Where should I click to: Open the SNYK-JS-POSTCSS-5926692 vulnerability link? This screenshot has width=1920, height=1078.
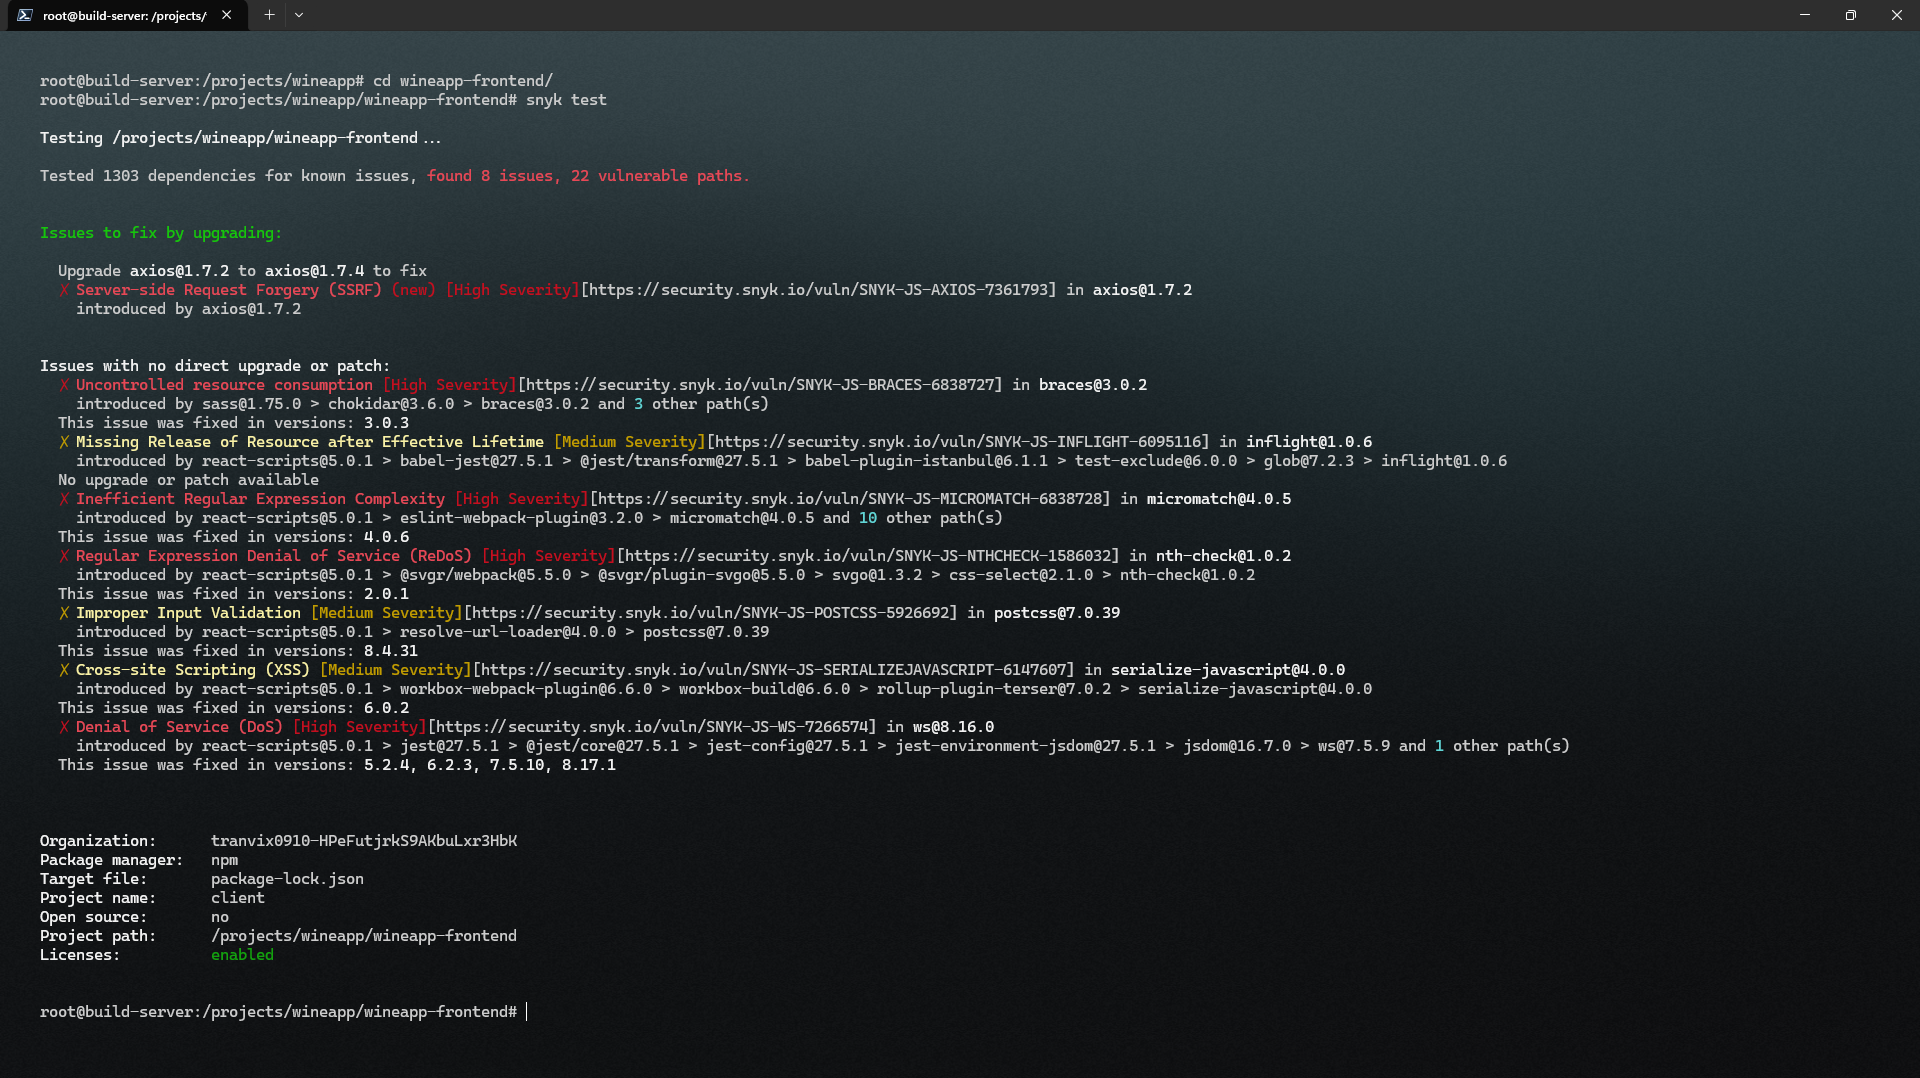point(710,612)
